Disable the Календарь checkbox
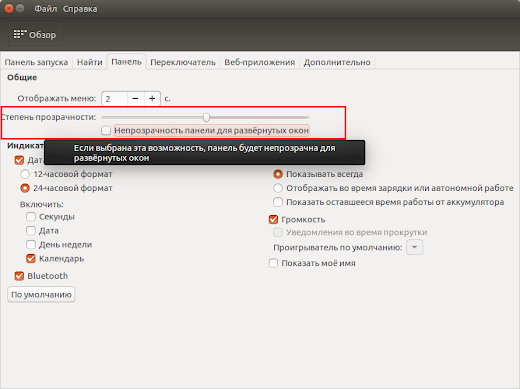This screenshot has height=389, width=520. pyautogui.click(x=31, y=259)
